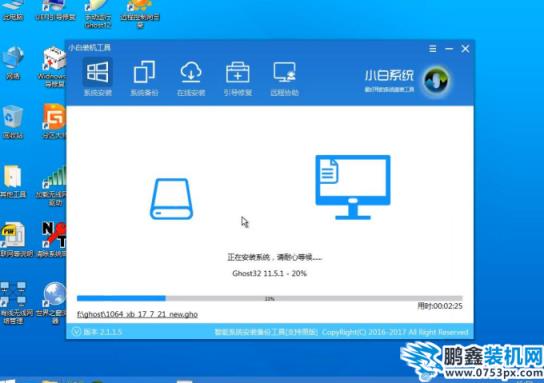
Task: Open the 有线无线网络管理 network shortcut
Action: tap(16, 303)
